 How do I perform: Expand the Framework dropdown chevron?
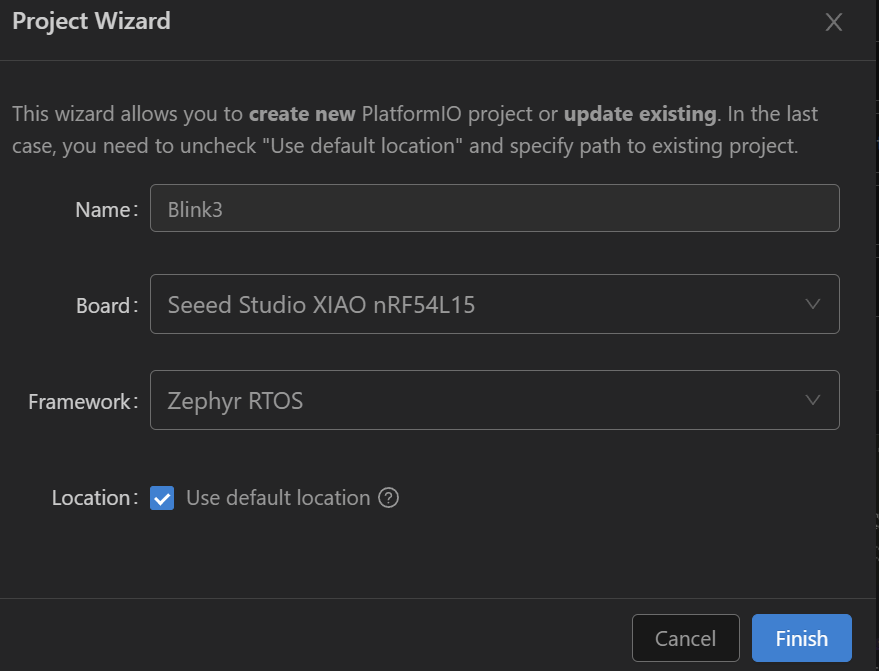click(x=812, y=400)
